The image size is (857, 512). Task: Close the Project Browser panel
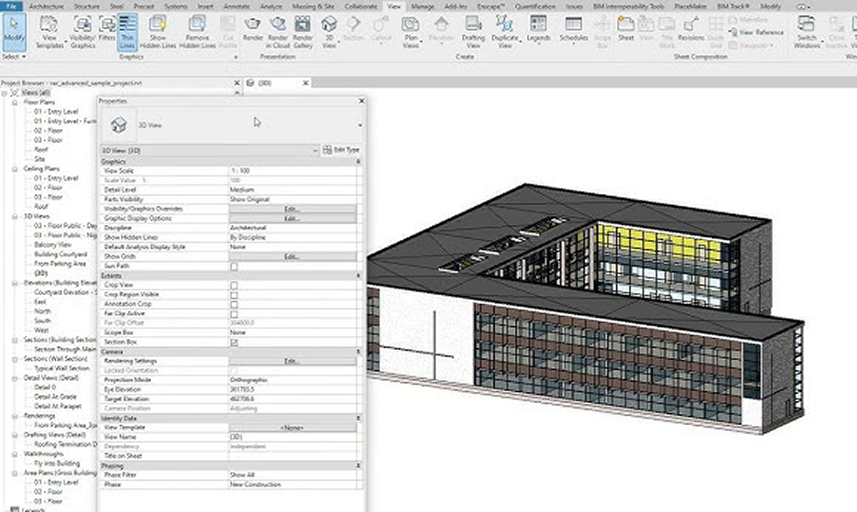click(237, 83)
